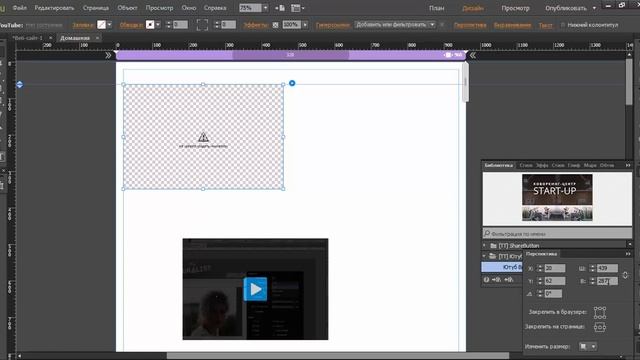The height and width of the screenshot is (360, 640).
Task: Collapse the Библиотека panel group with double arrow
Action: tap(628, 165)
